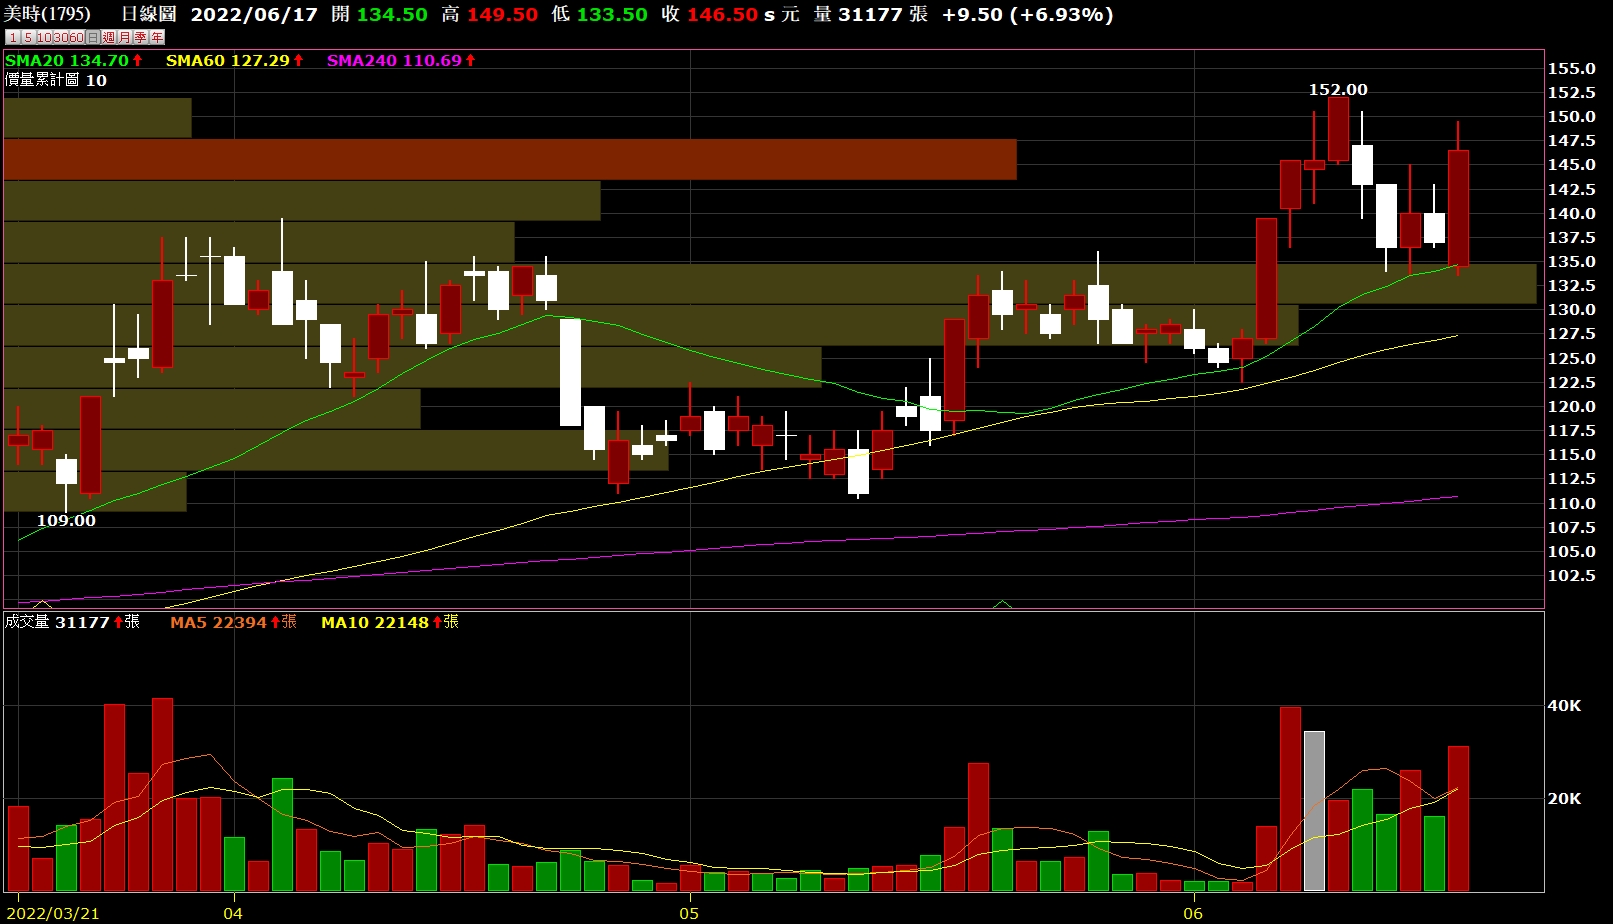Screen dimensions: 1613x924
Task: Click the change value +9.50 (+6.93%)
Action: (x=1028, y=15)
